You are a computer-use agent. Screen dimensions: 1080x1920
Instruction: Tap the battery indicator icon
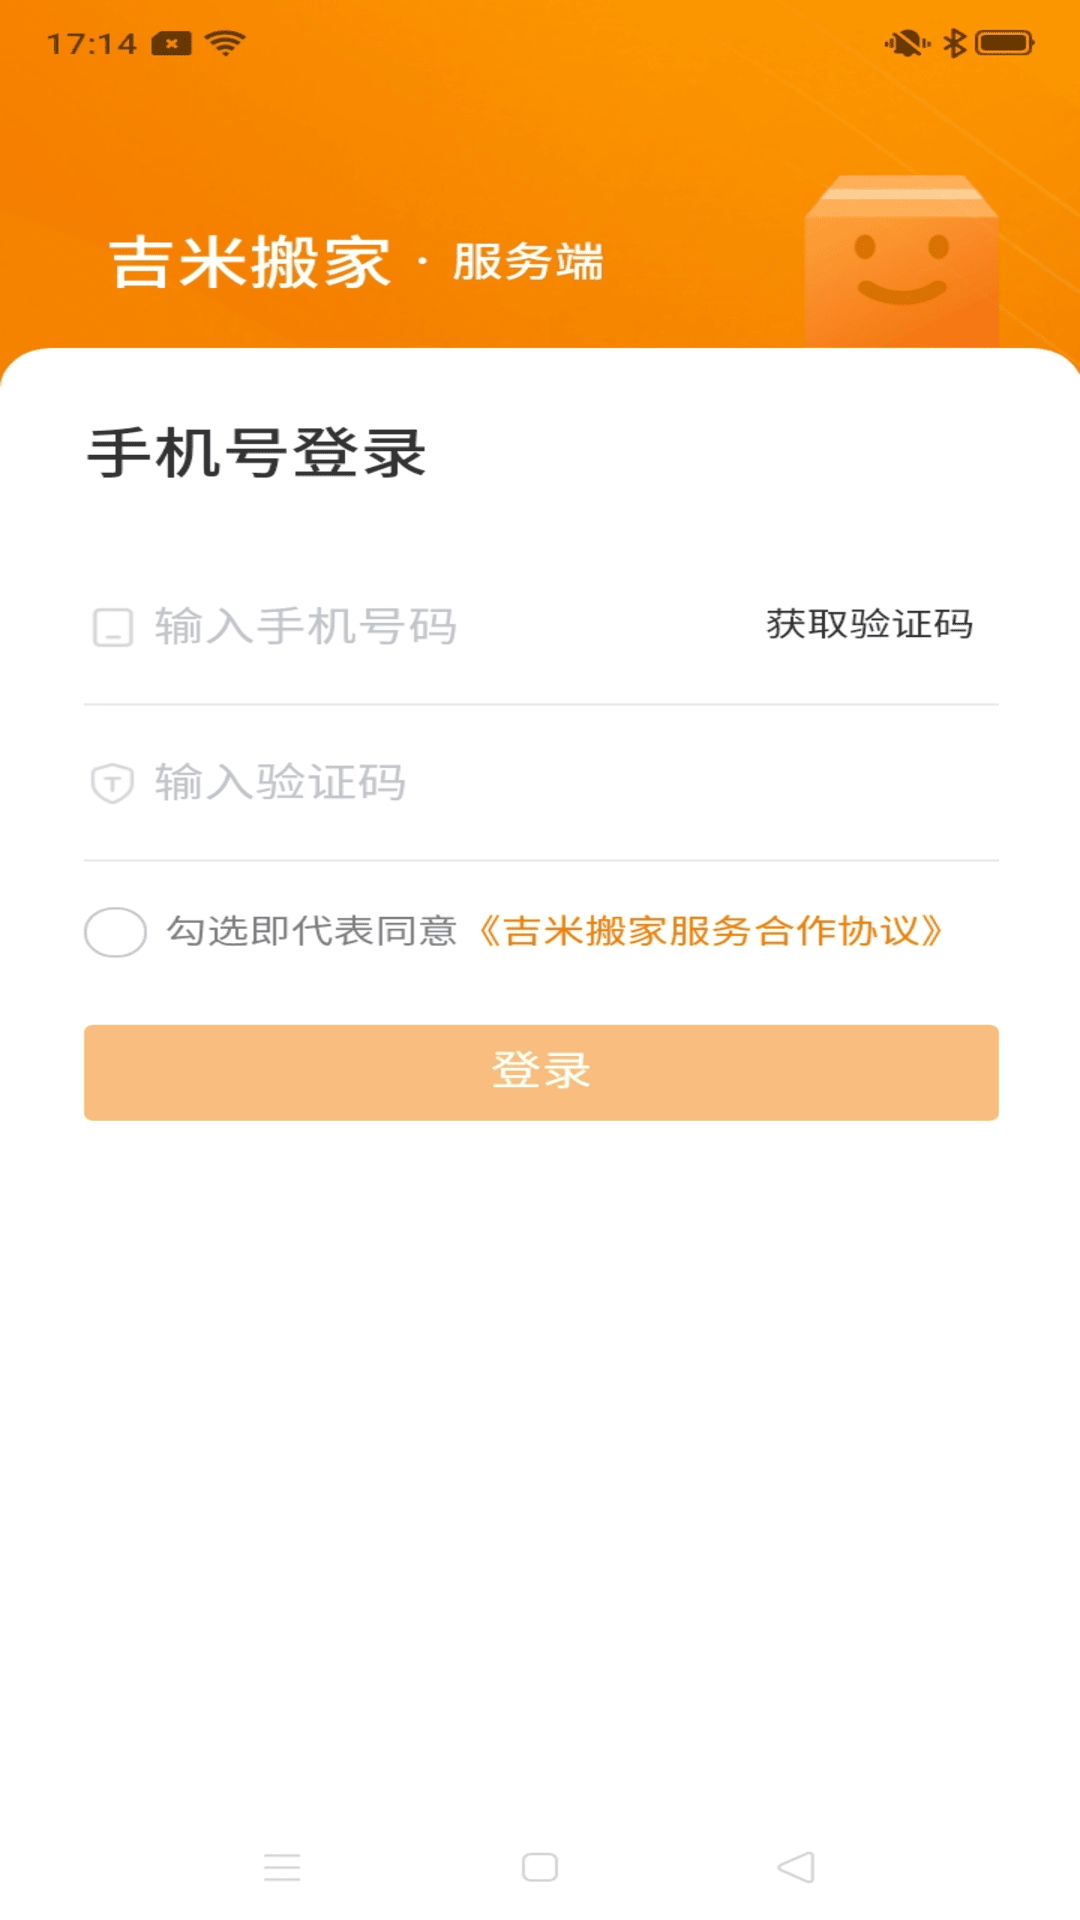pyautogui.click(x=1005, y=43)
